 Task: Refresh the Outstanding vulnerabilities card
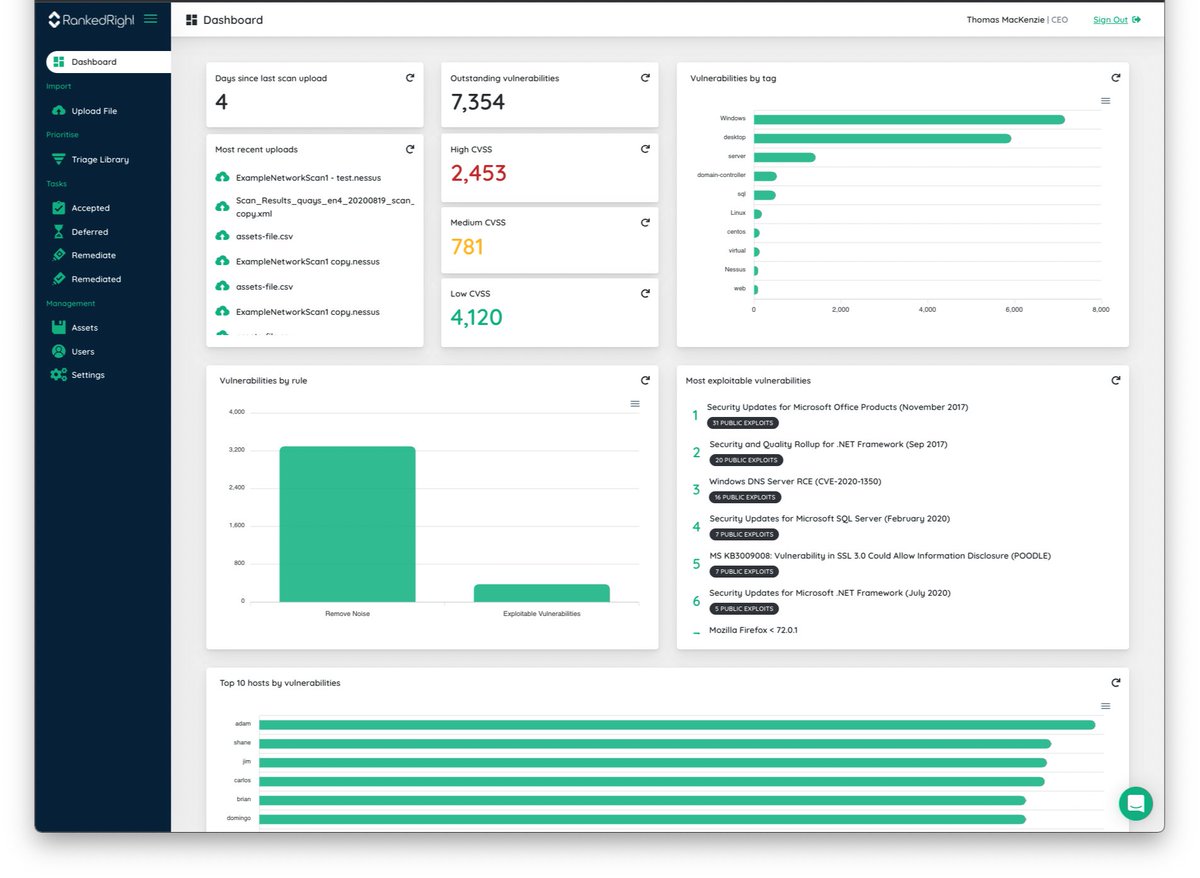645,78
